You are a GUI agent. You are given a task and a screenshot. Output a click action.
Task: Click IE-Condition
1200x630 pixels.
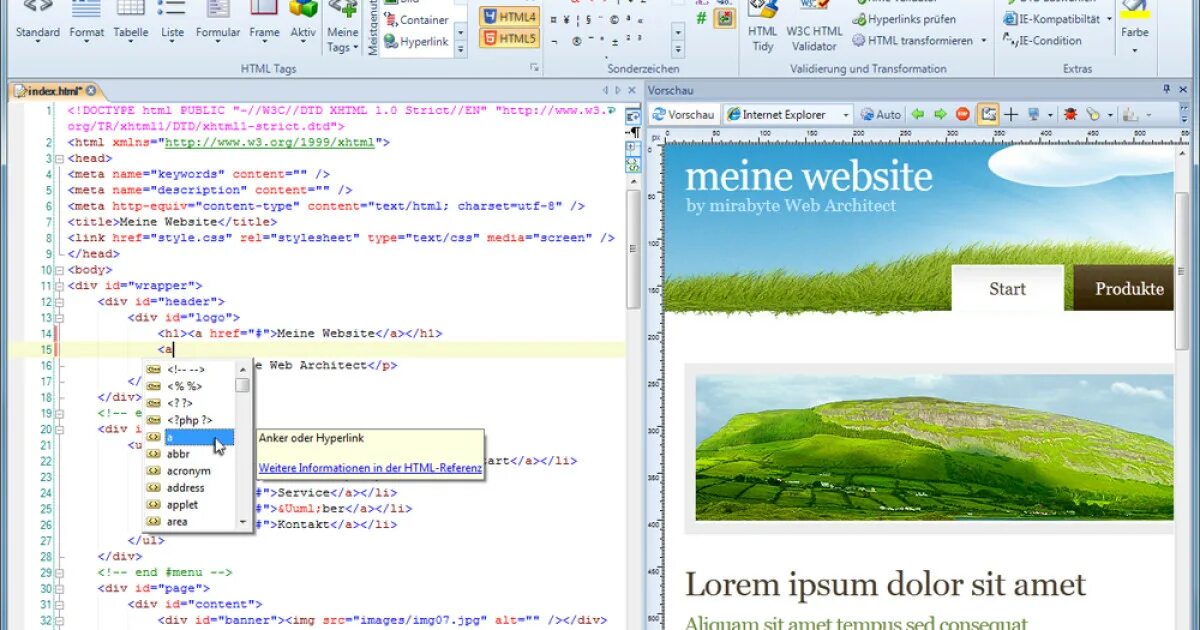pos(1043,41)
